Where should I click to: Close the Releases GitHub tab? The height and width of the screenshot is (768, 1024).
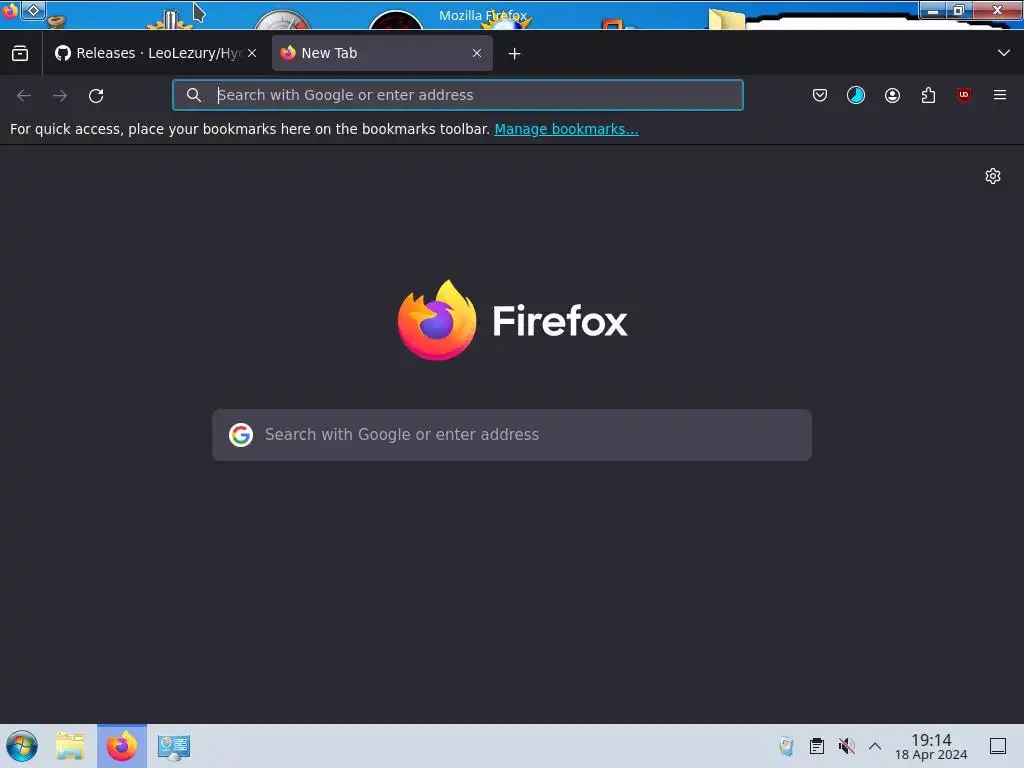point(252,54)
